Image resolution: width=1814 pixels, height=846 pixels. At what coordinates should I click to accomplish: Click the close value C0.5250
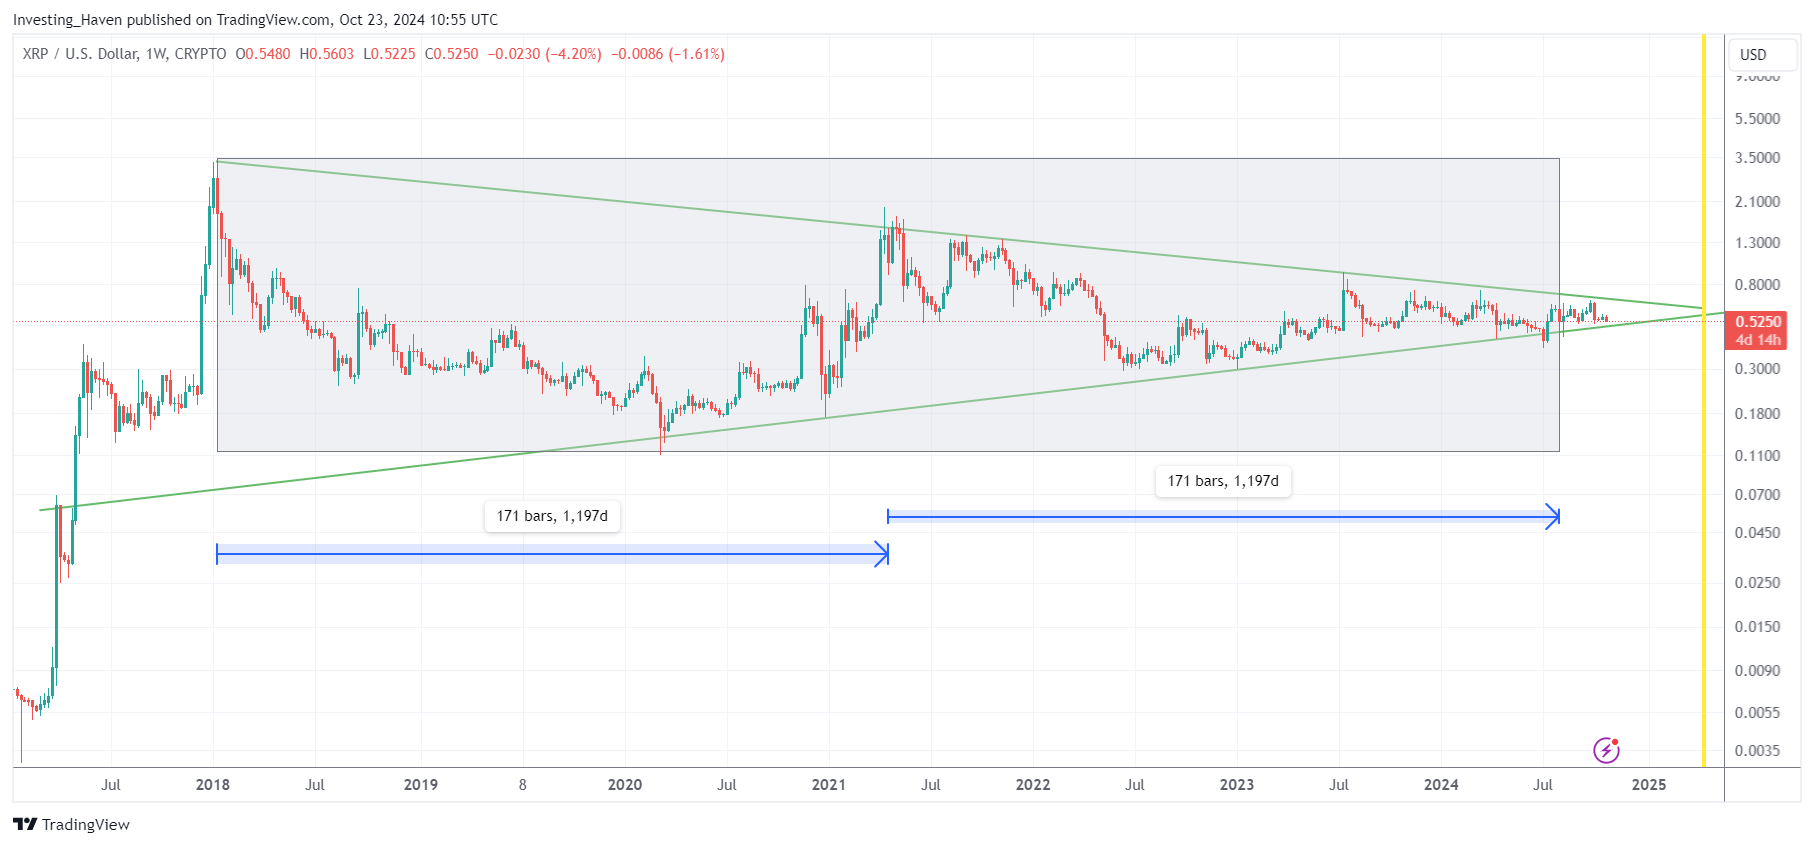[x=452, y=54]
